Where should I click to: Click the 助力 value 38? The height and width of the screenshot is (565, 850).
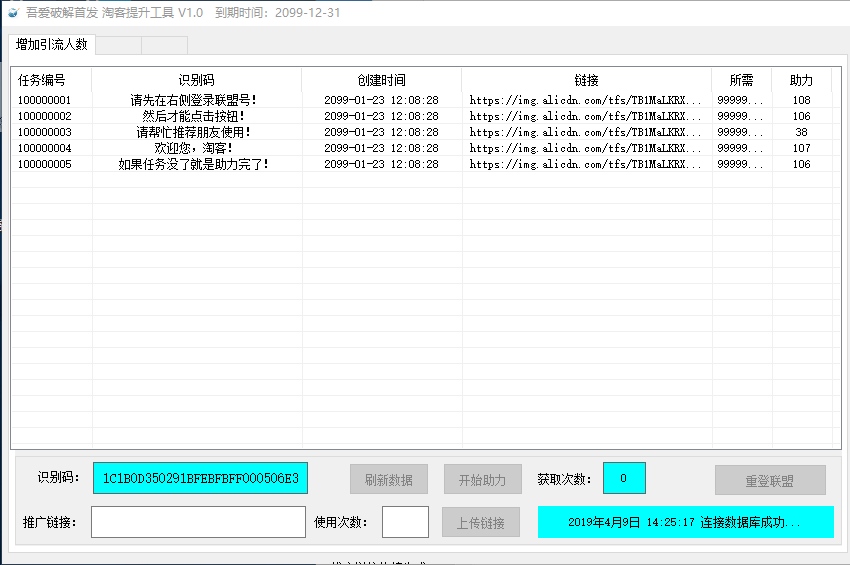coord(801,132)
